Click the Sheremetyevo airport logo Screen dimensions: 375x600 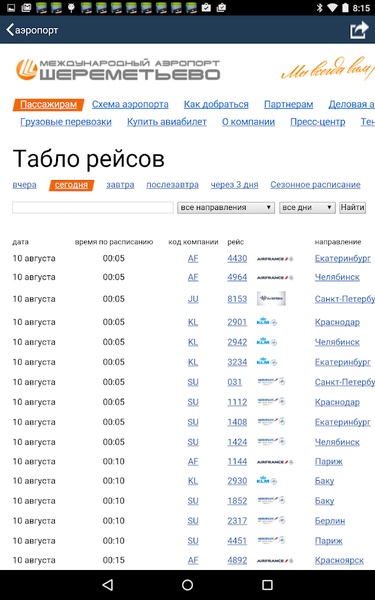click(x=118, y=70)
